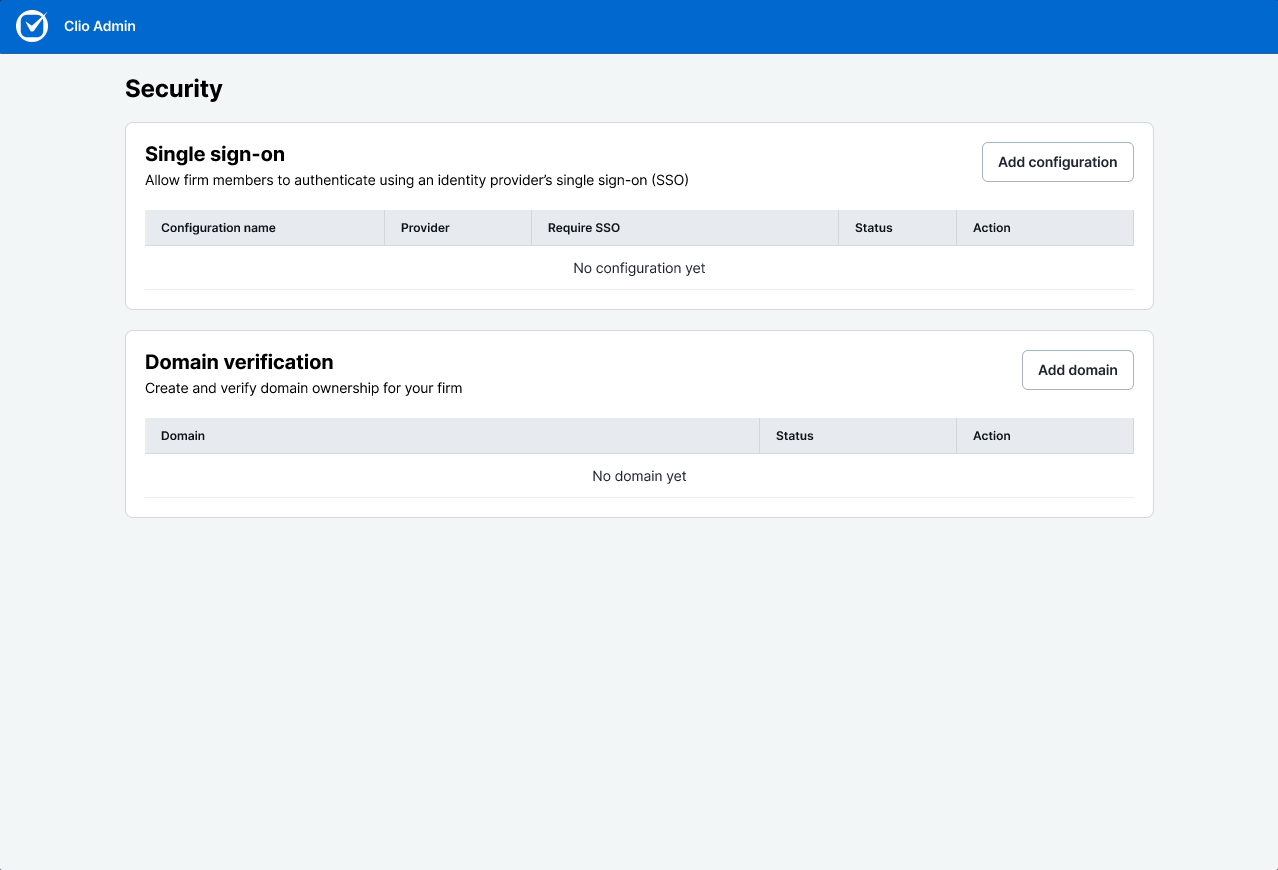Click the 'No configuration yet' row
The image size is (1278, 870).
point(639,268)
